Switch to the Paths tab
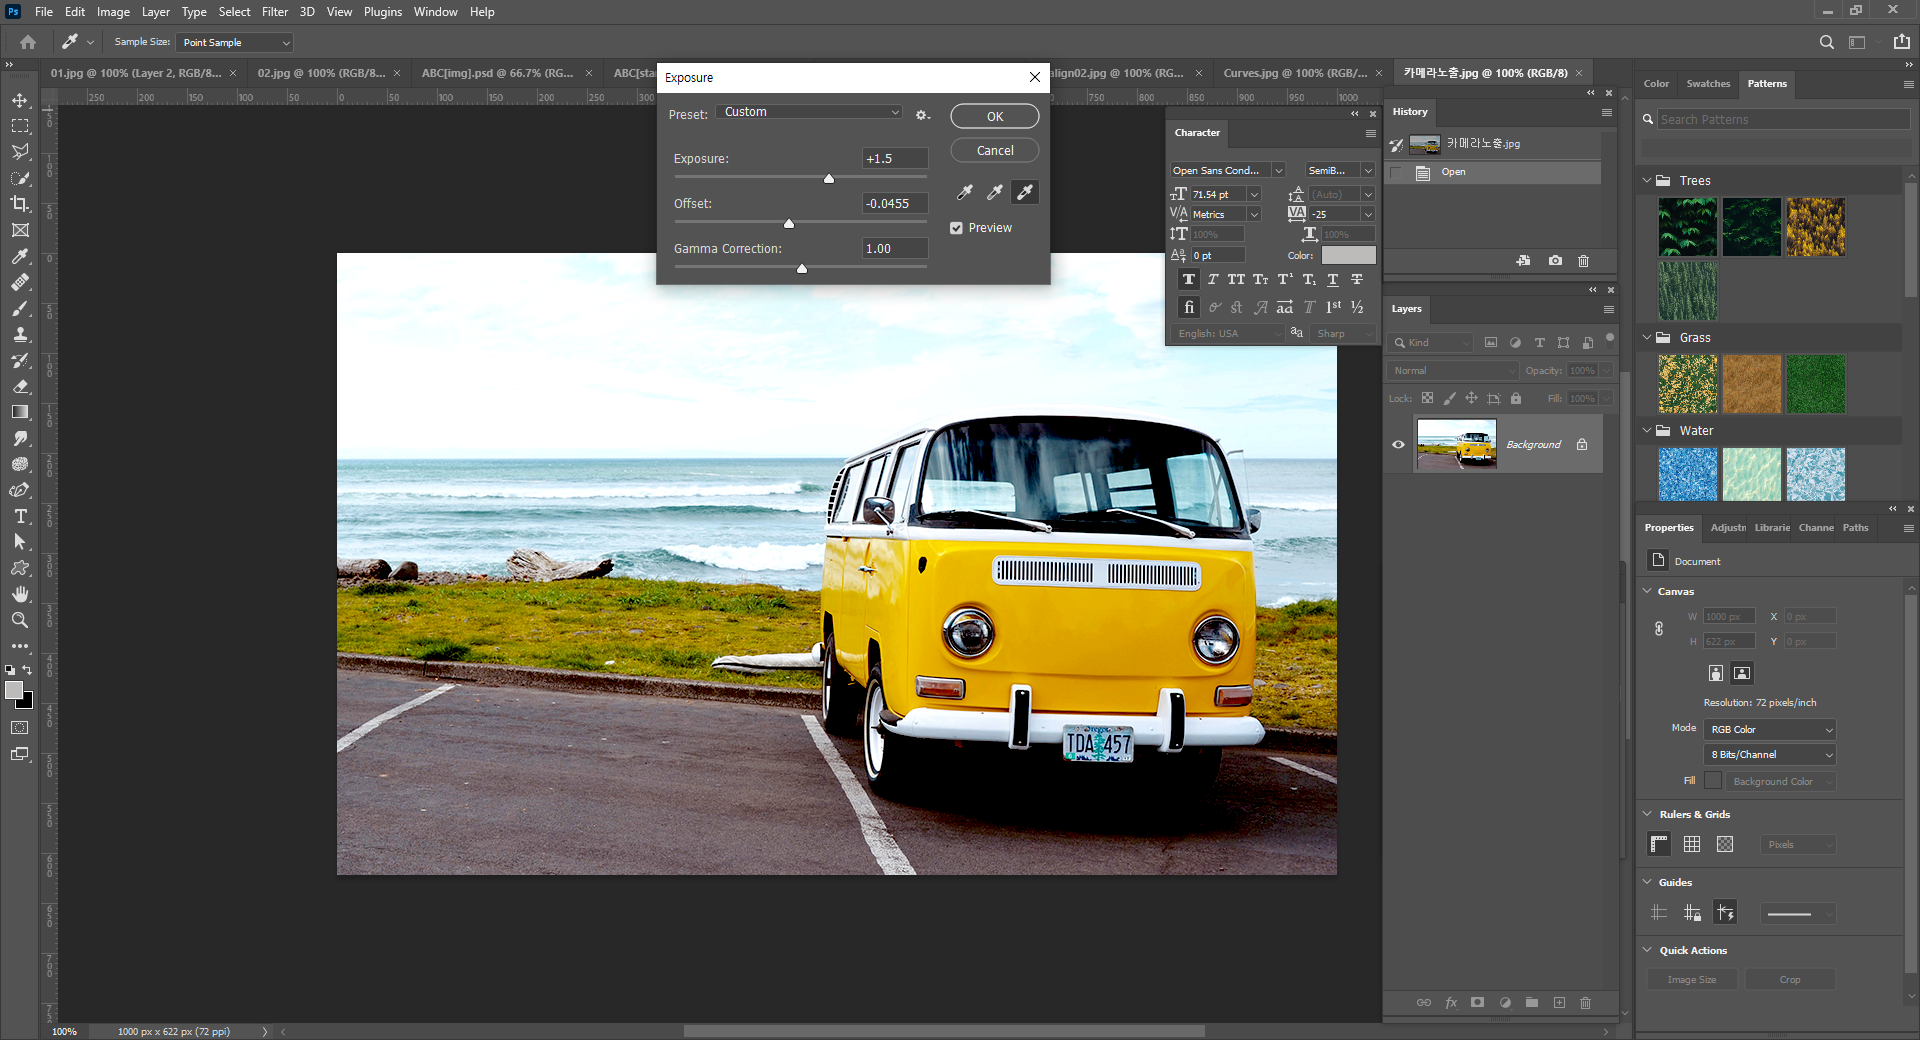1920x1040 pixels. [x=1855, y=528]
